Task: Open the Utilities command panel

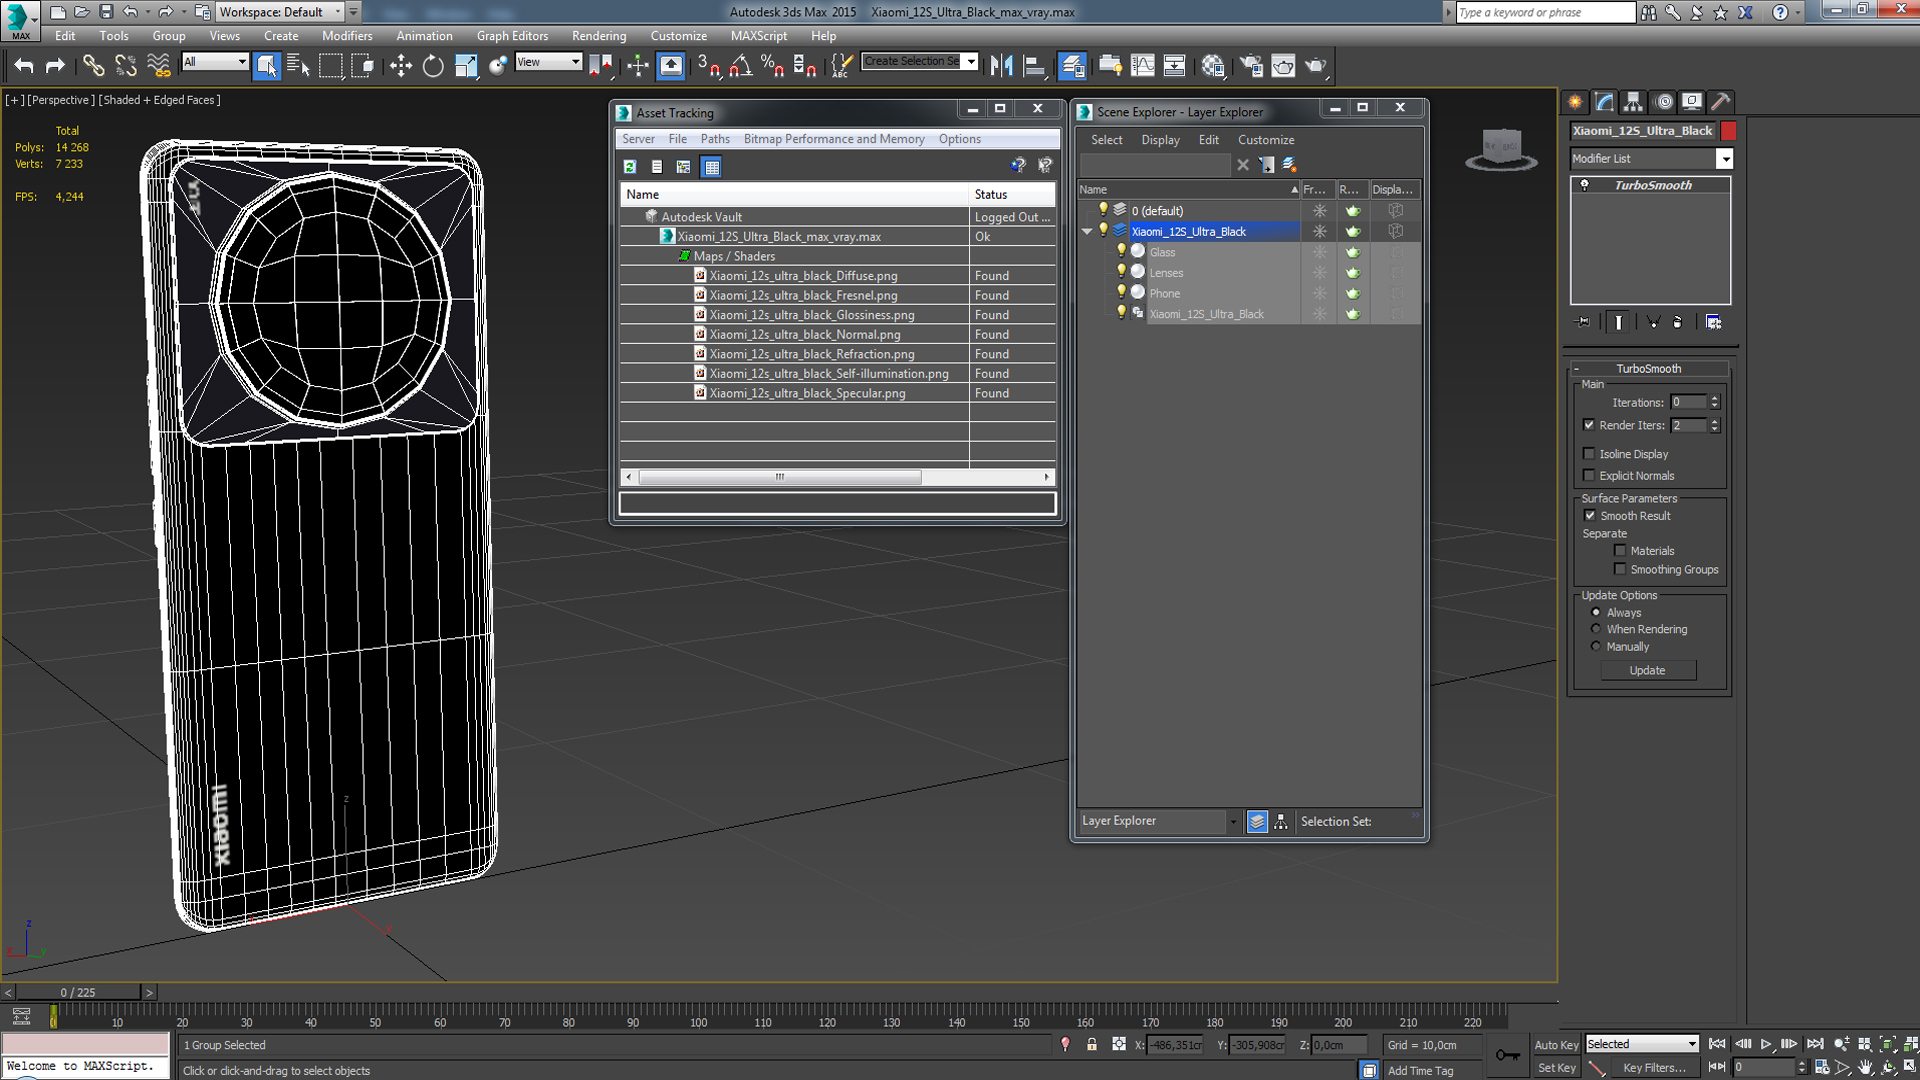Action: click(x=1721, y=102)
